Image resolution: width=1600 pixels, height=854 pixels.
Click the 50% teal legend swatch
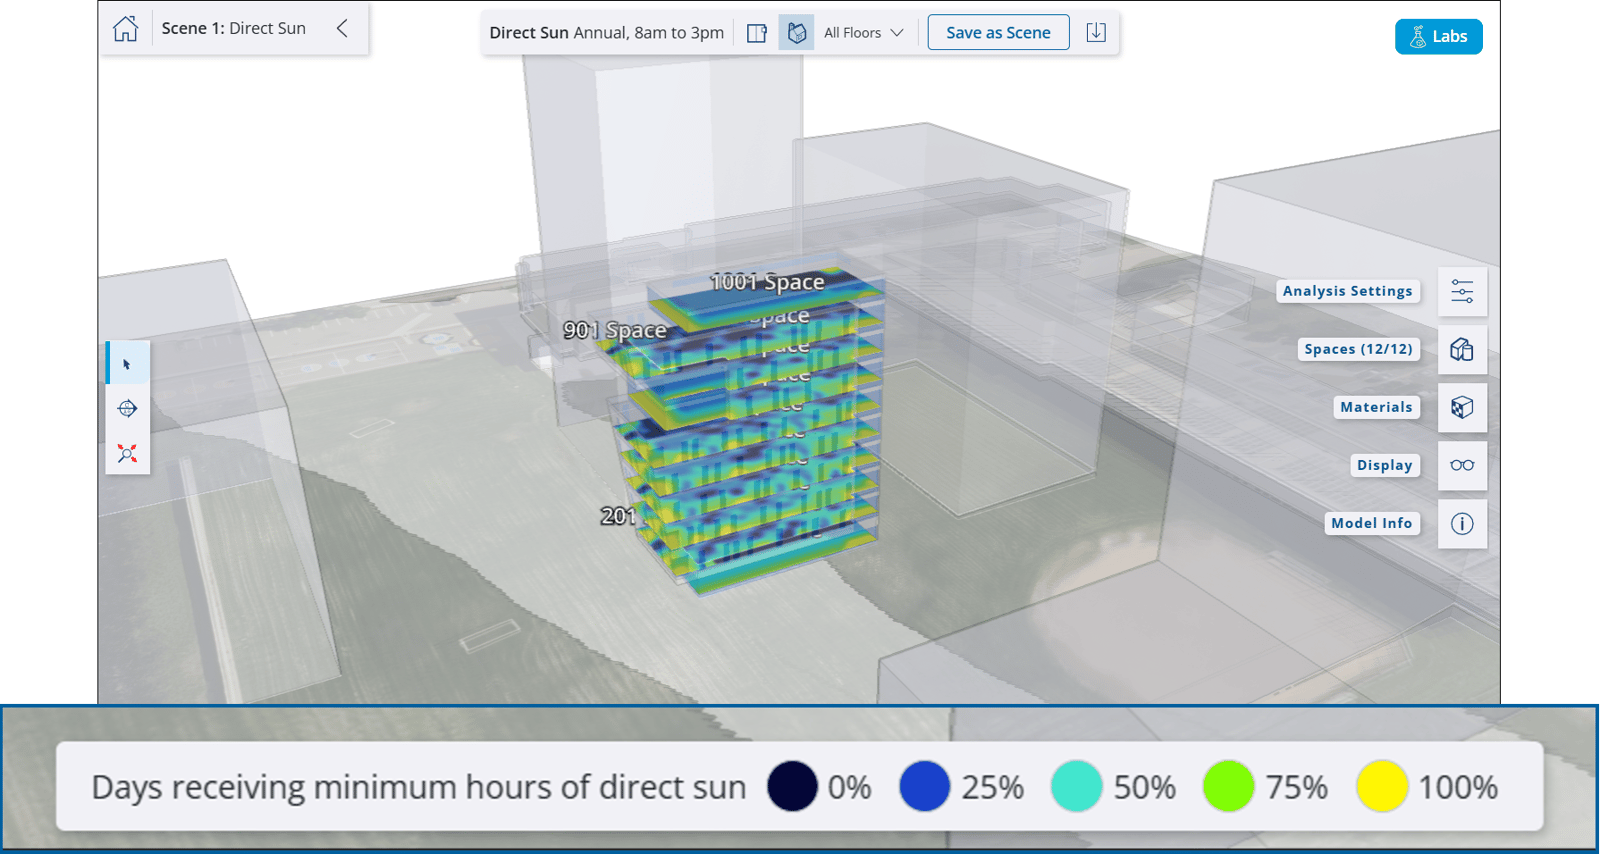pos(1076,786)
